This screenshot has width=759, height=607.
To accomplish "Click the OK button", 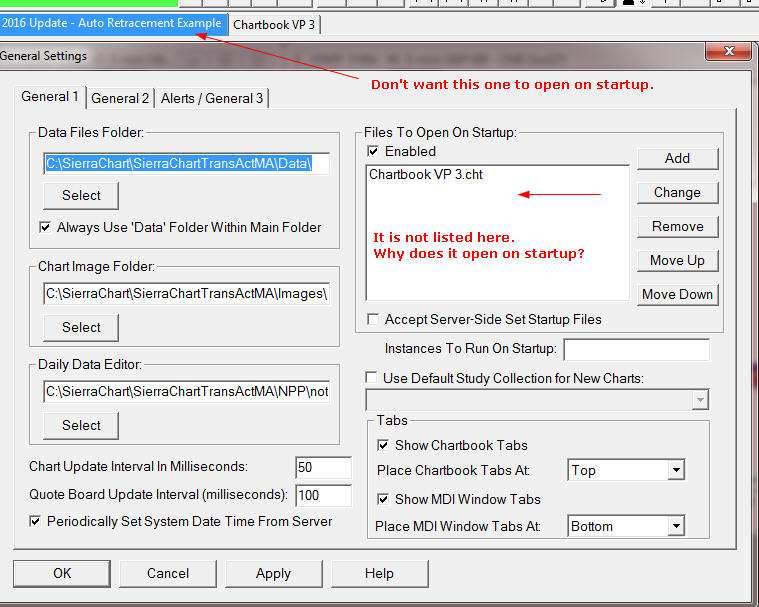I will coord(62,574).
